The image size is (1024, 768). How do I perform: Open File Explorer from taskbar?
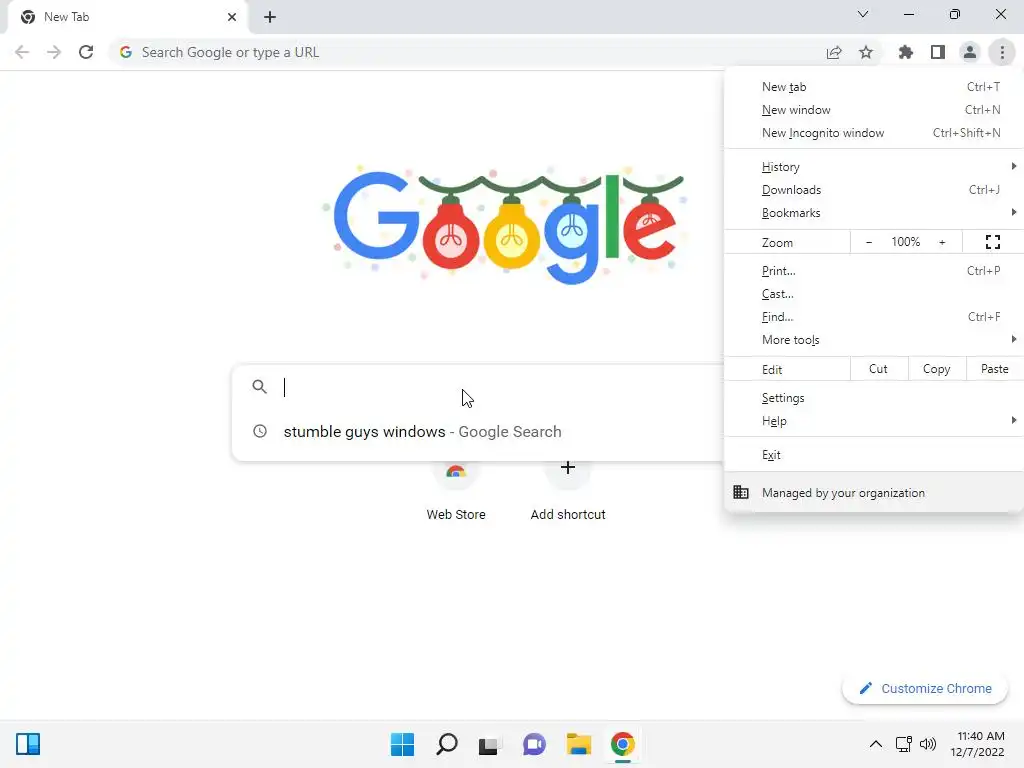pyautogui.click(x=579, y=744)
